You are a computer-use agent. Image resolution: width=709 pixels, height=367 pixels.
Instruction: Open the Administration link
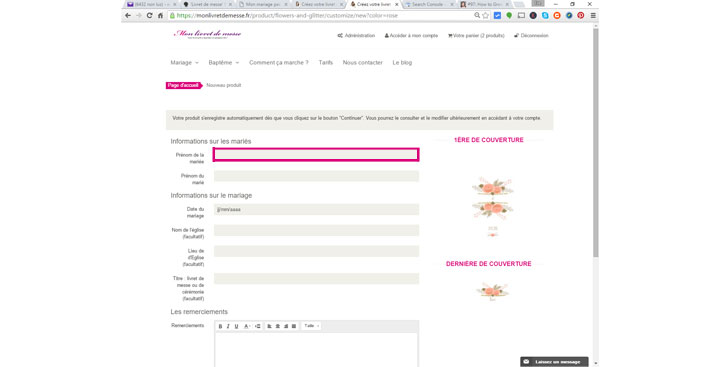[x=356, y=35]
